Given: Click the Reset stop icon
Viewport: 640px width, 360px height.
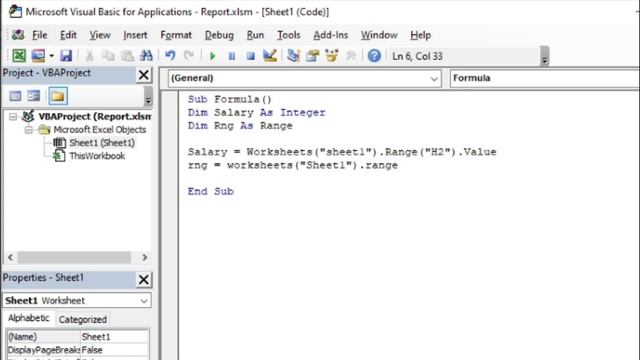Looking at the screenshot, I should tap(251, 56).
